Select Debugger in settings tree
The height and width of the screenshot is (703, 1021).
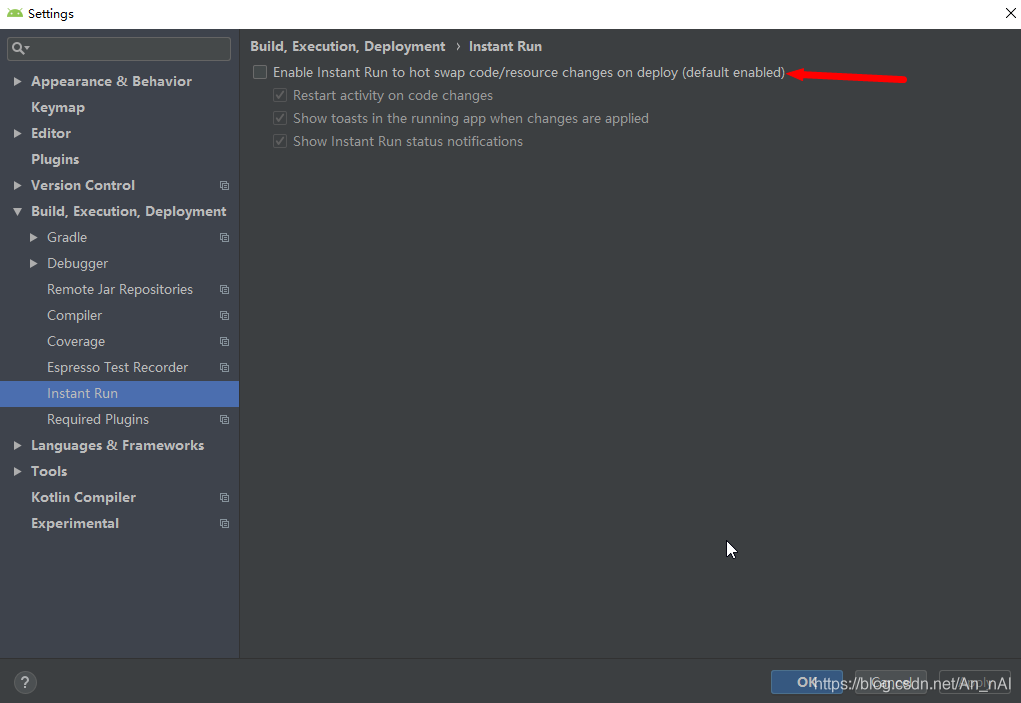[77, 264]
